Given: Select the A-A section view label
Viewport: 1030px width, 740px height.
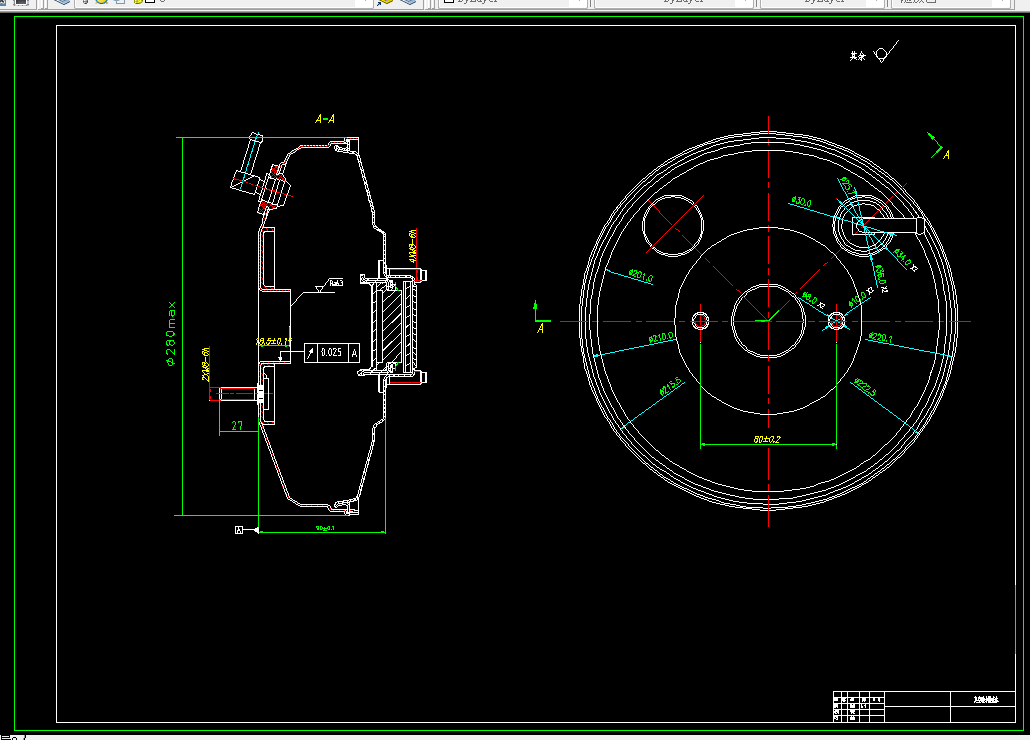Looking at the screenshot, I should tap(325, 119).
